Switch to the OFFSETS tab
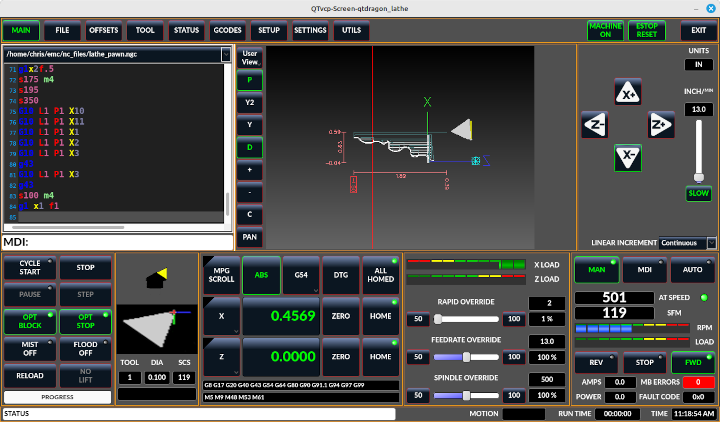 (104, 31)
